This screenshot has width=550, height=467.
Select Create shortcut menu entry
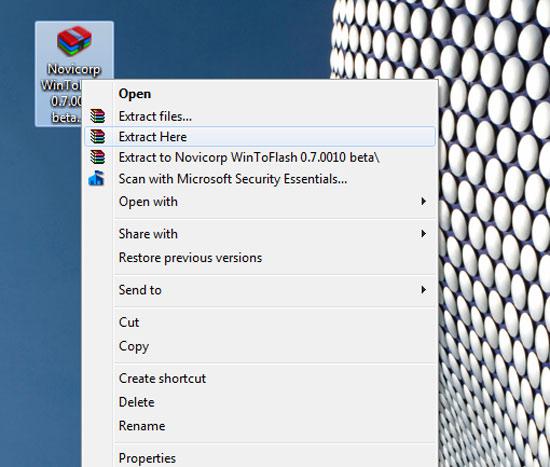pos(260,378)
